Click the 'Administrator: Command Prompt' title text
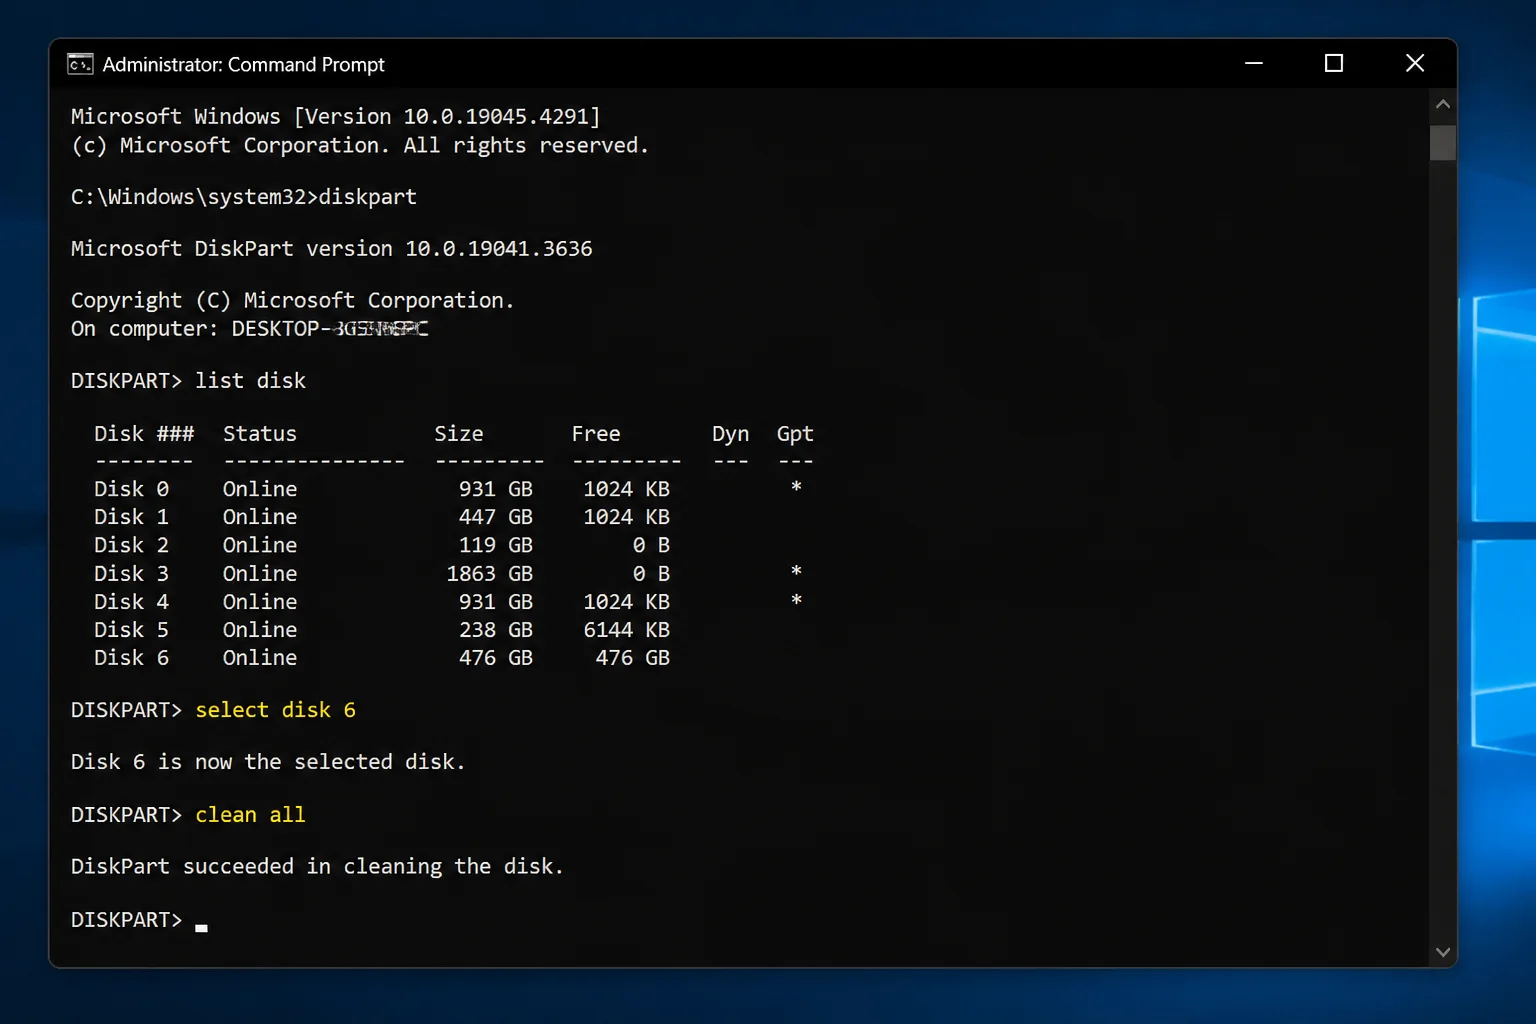1536x1024 pixels. (x=243, y=64)
